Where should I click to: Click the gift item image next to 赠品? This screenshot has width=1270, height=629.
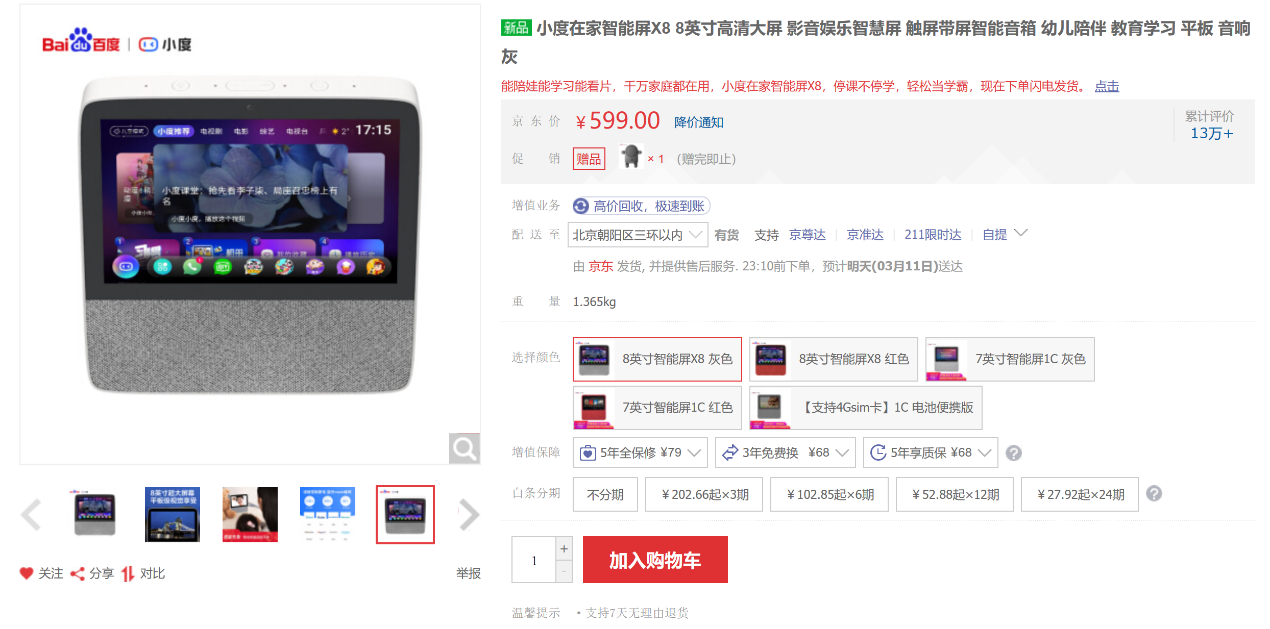[x=630, y=156]
